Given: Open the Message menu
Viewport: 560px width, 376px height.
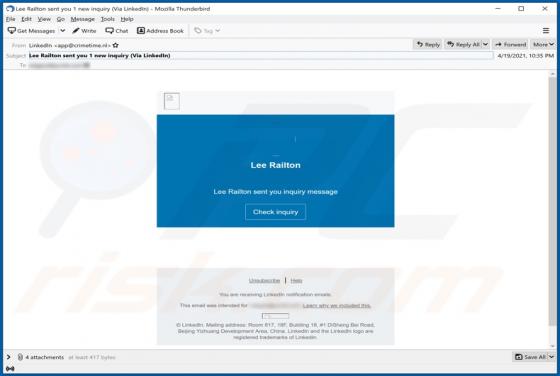Looking at the screenshot, I should 82,19.
